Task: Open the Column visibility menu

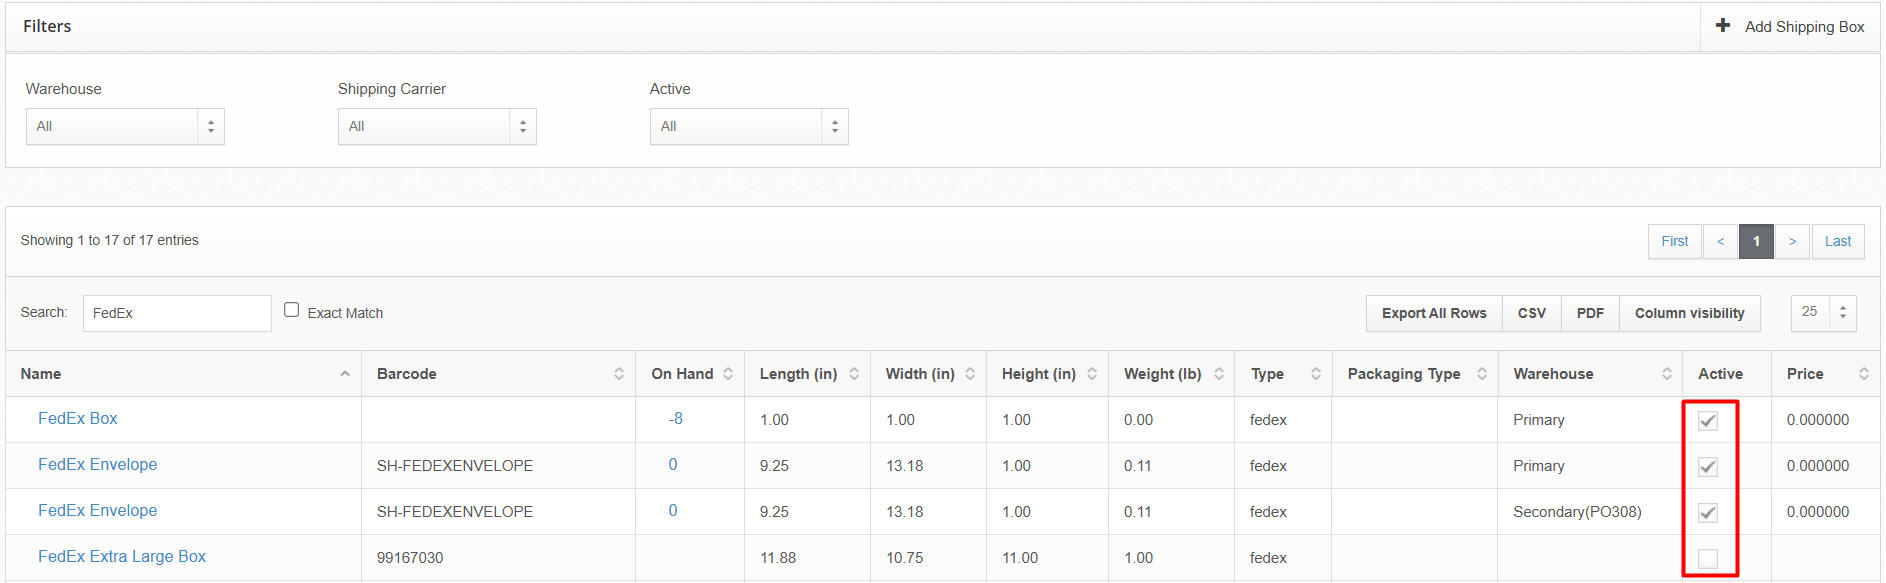Action: [1690, 313]
